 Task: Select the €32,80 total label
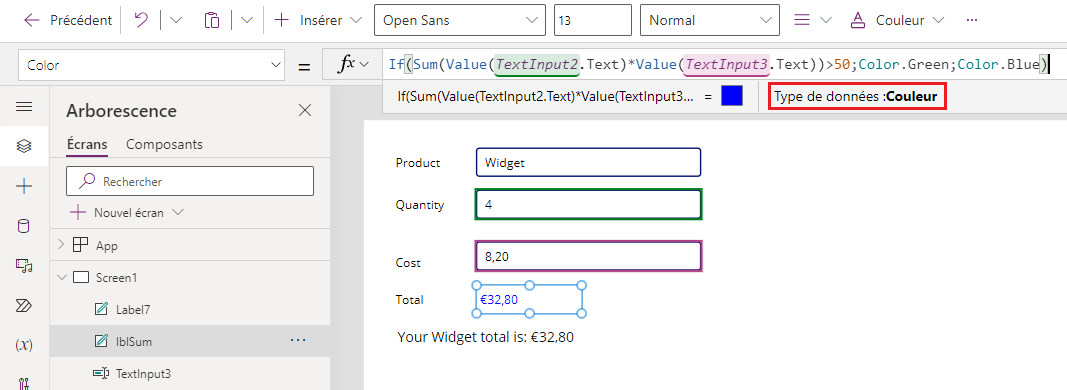529,299
